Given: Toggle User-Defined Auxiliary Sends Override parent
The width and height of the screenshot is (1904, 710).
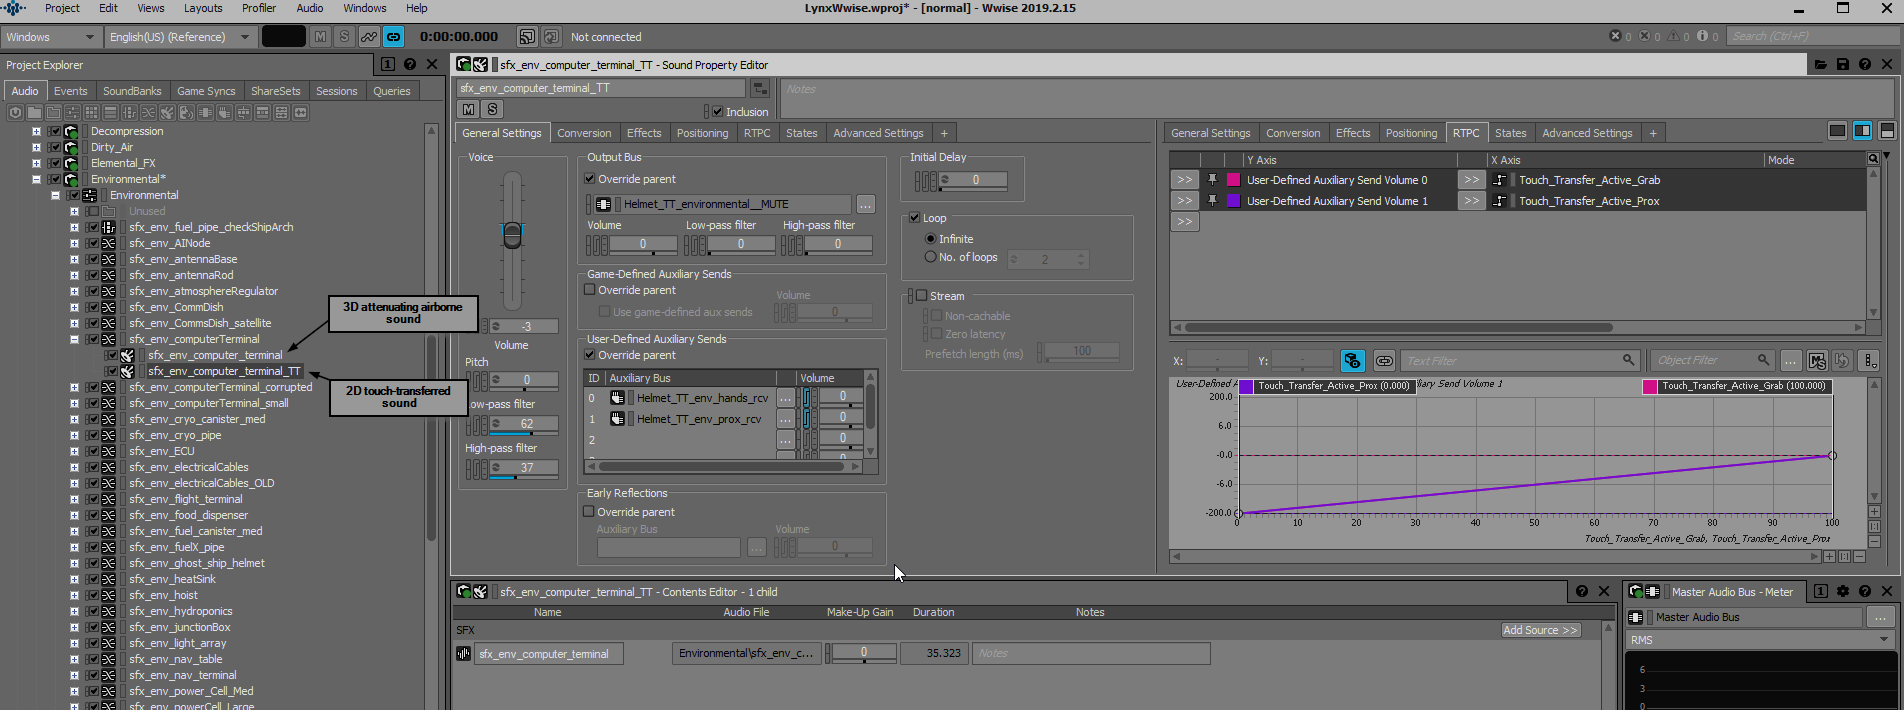Looking at the screenshot, I should pyautogui.click(x=590, y=355).
